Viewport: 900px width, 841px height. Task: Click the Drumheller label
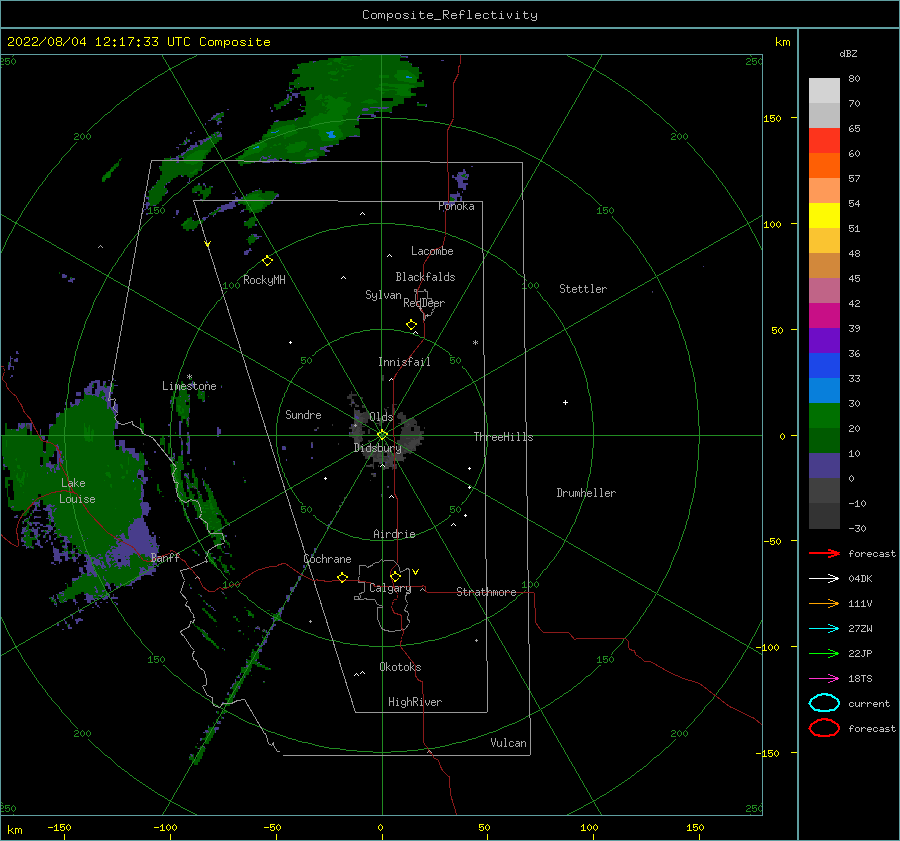(x=586, y=493)
